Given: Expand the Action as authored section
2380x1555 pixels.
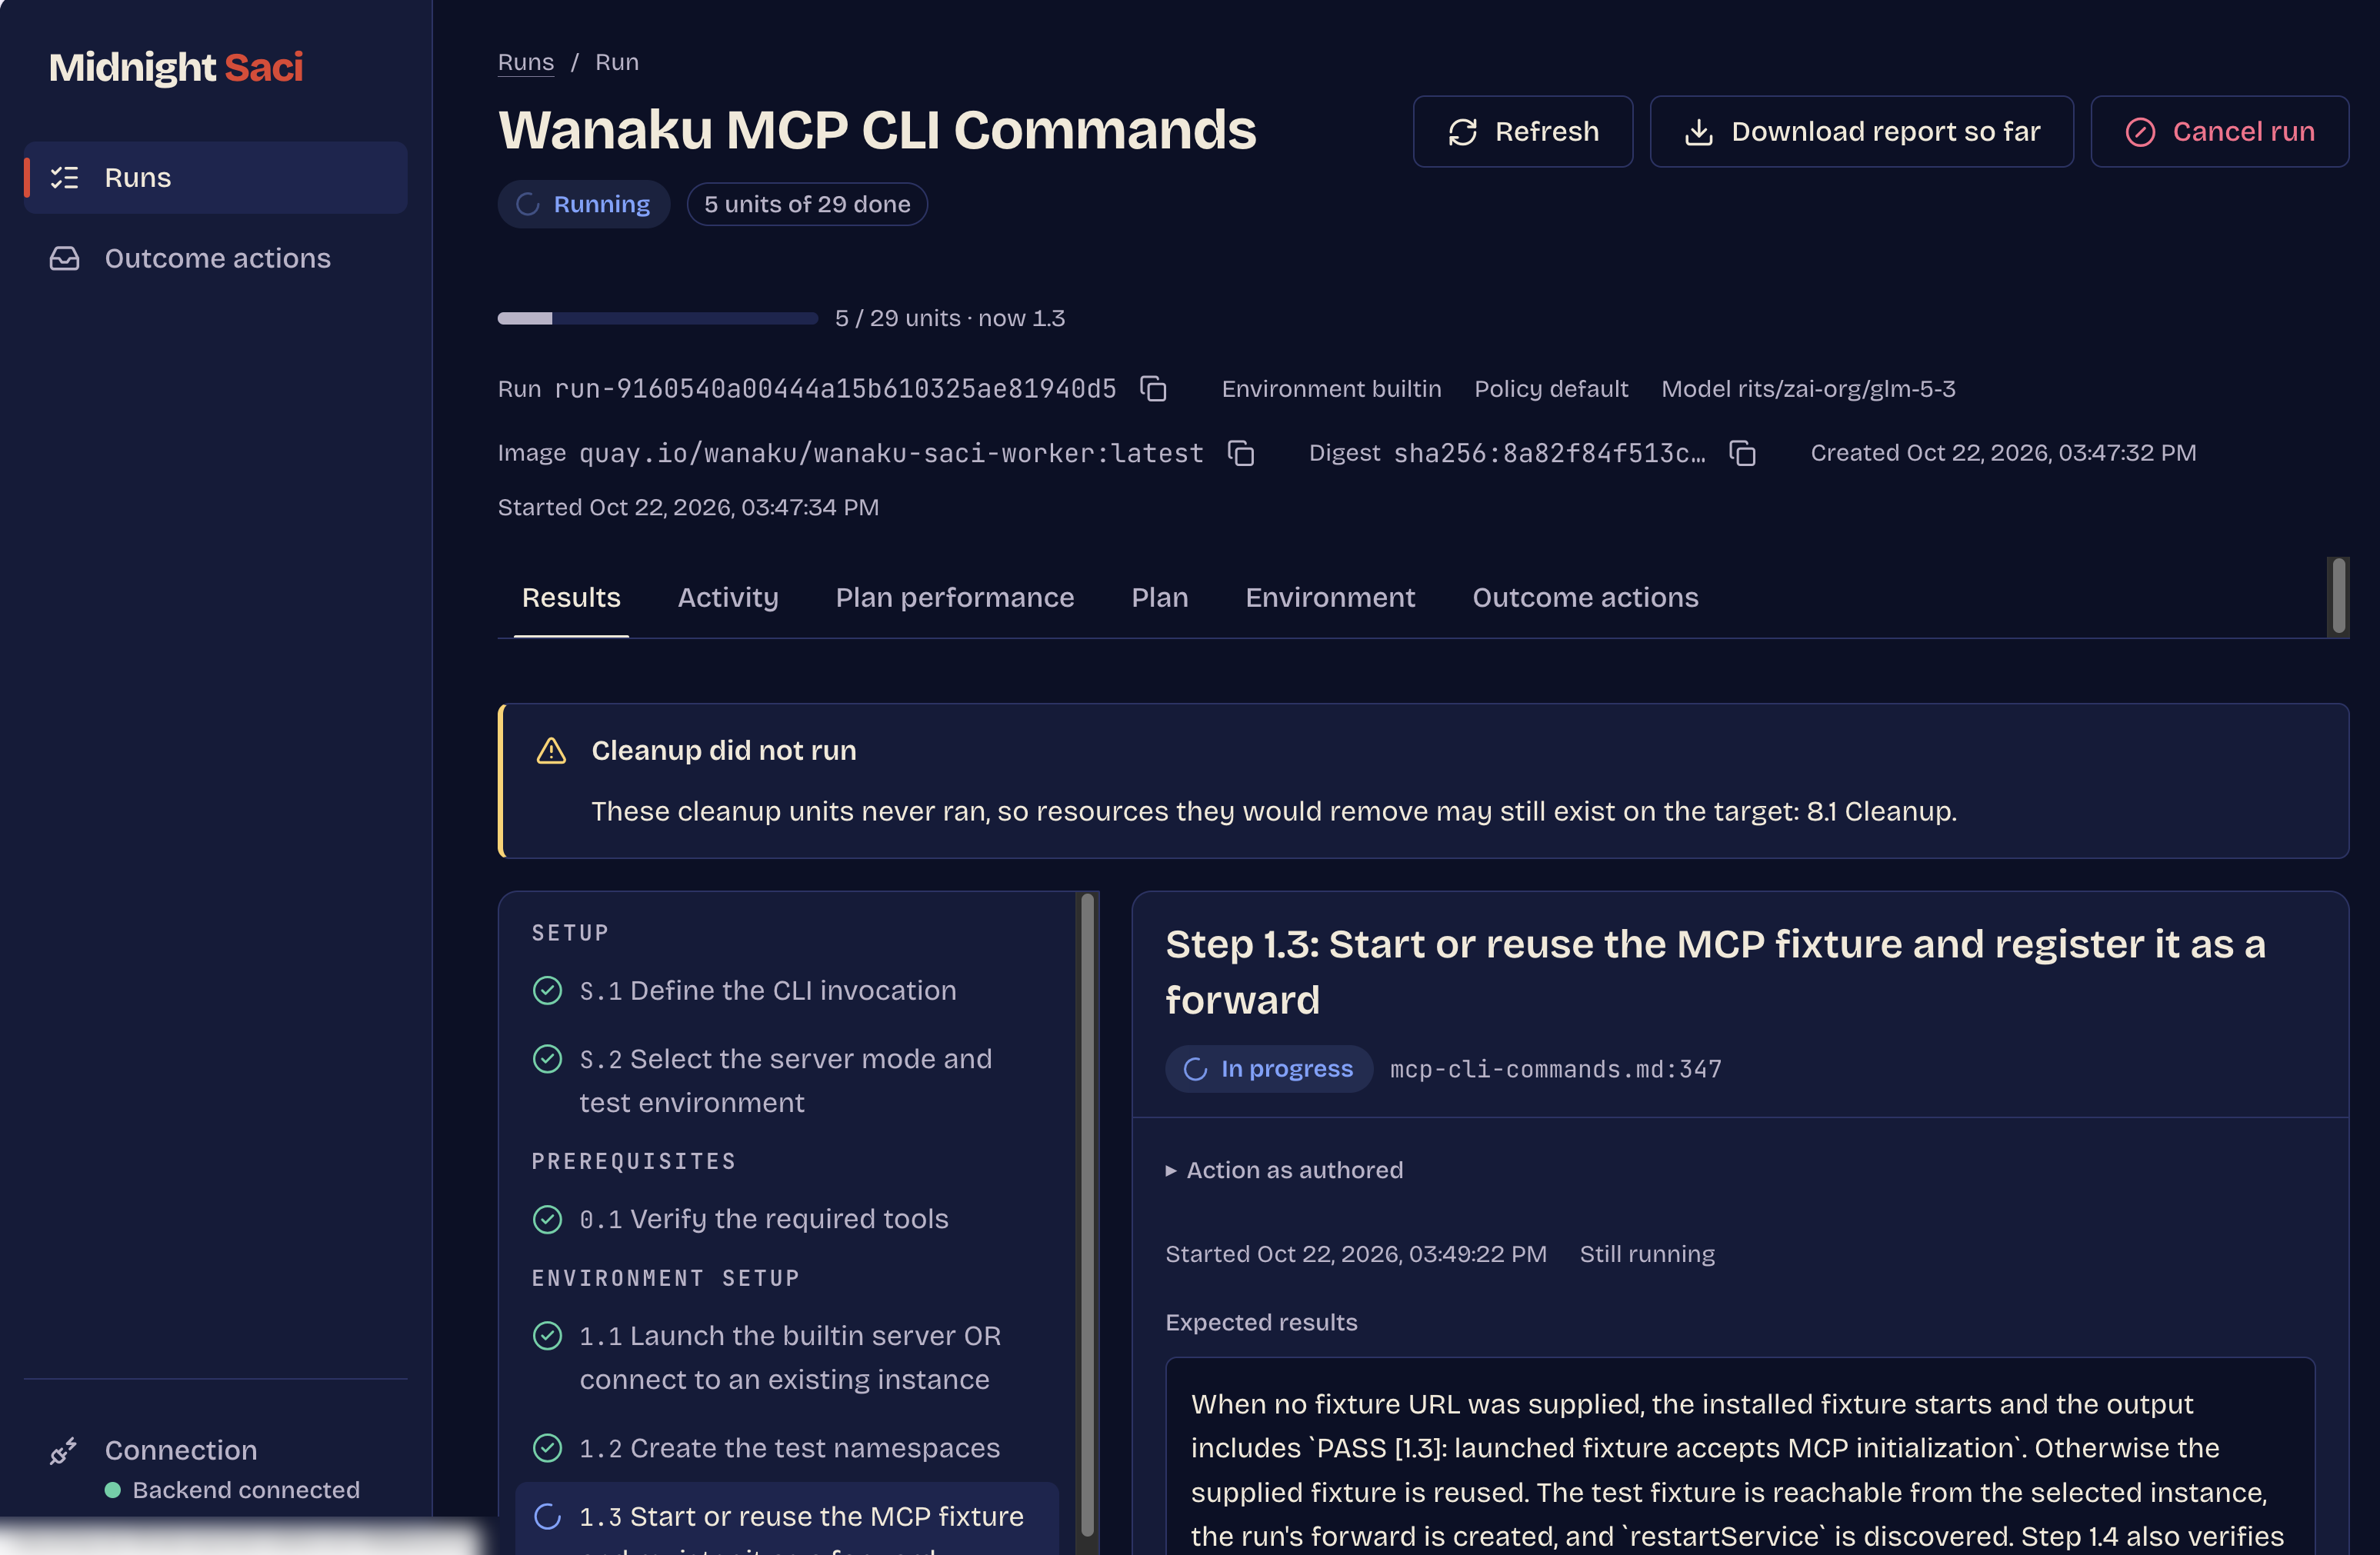Looking at the screenshot, I should pyautogui.click(x=1284, y=1170).
